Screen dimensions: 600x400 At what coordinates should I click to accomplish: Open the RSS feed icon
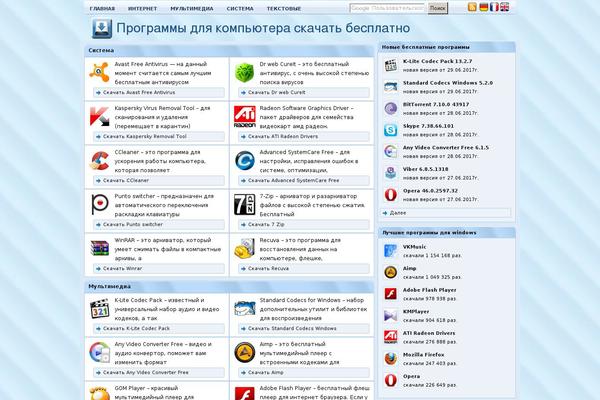pos(472,7)
